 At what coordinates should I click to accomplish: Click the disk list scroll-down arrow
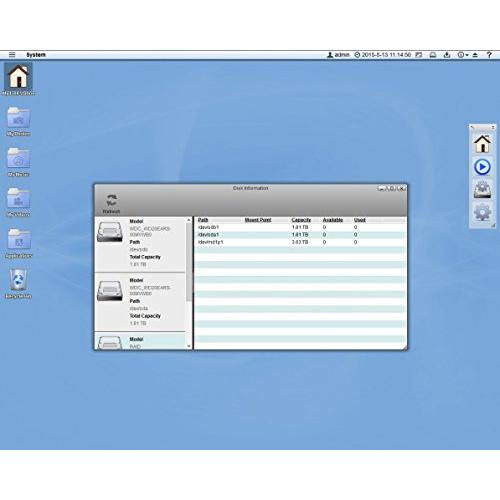point(189,346)
